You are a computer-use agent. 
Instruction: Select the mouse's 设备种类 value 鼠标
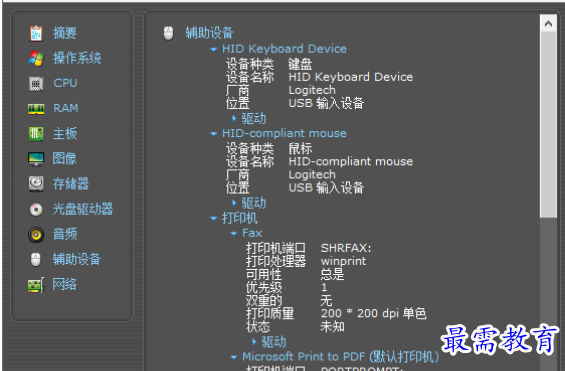tap(300, 149)
